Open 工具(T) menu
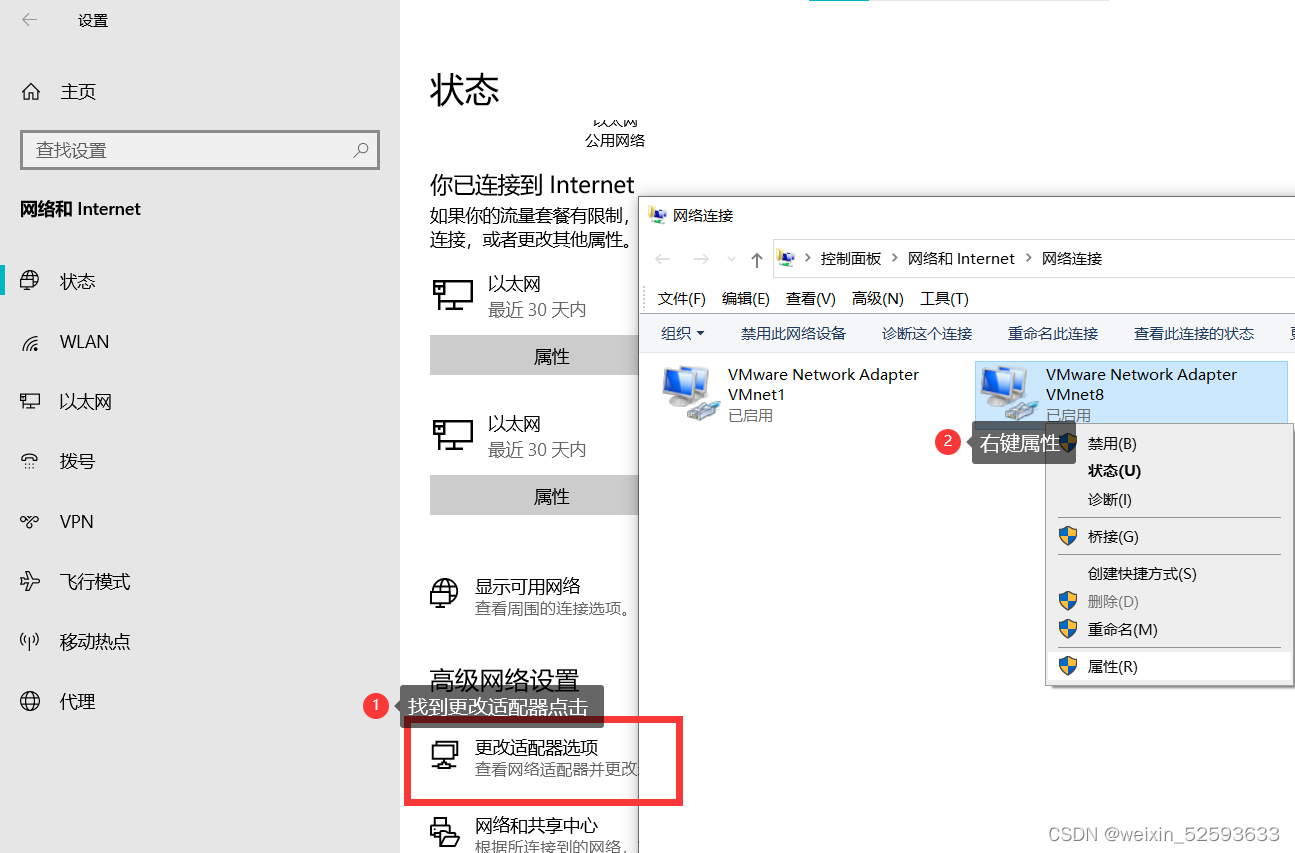Image resolution: width=1295 pixels, height=853 pixels. pyautogui.click(x=945, y=298)
